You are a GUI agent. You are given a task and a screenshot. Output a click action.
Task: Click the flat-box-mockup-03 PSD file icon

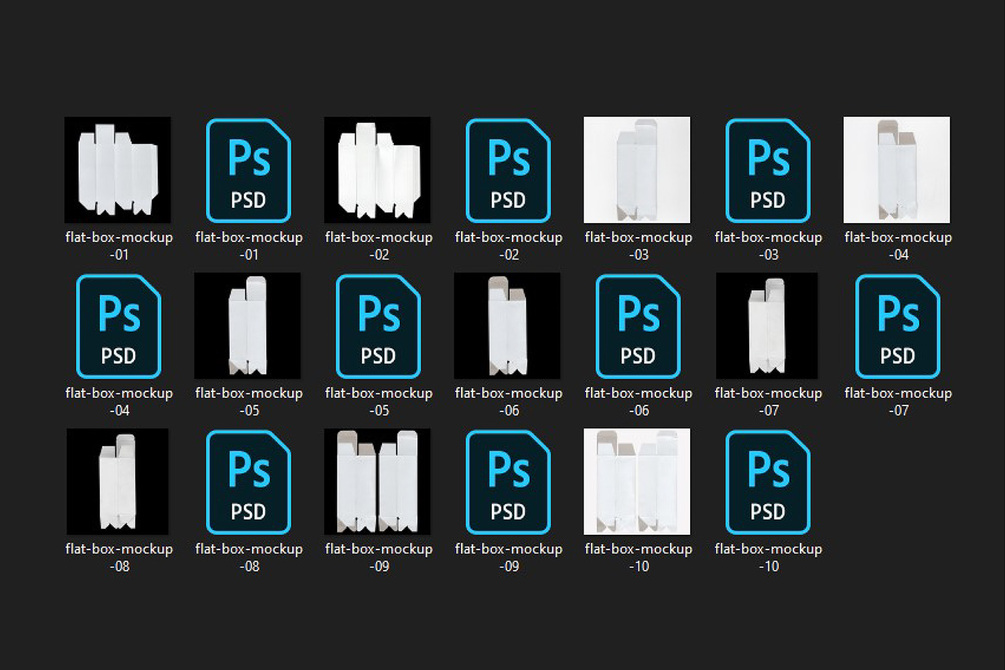coord(768,171)
